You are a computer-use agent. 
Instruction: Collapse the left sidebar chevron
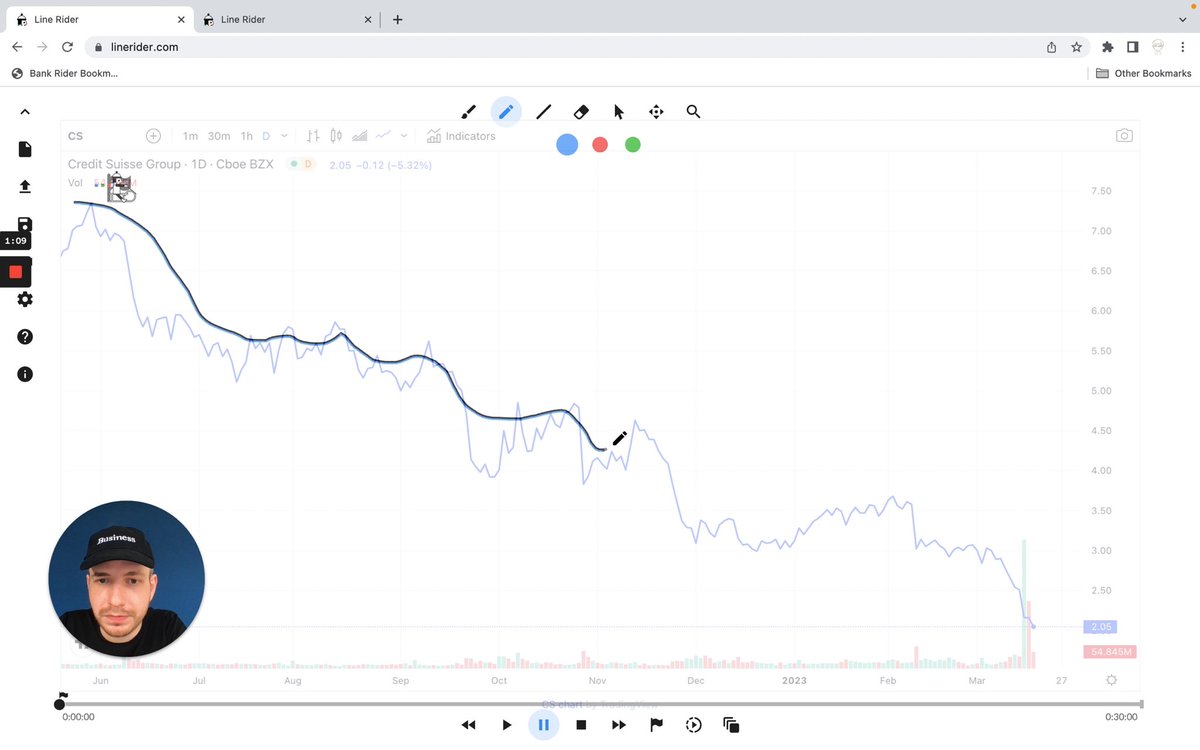[x=25, y=112]
